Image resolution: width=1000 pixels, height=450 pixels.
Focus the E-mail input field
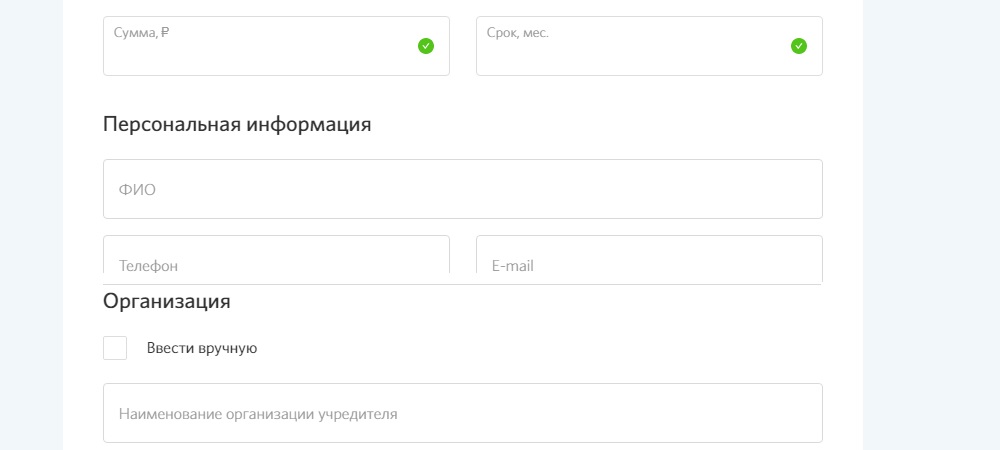point(649,259)
